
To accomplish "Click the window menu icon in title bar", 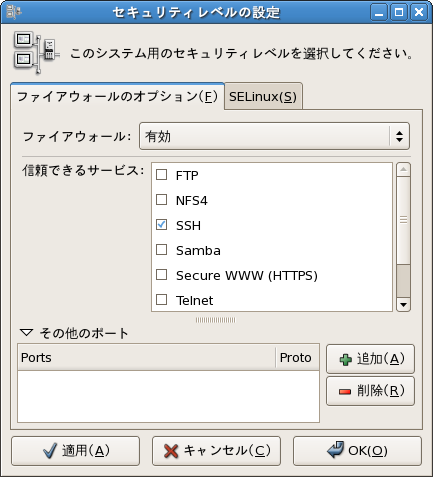I will (x=14, y=12).
